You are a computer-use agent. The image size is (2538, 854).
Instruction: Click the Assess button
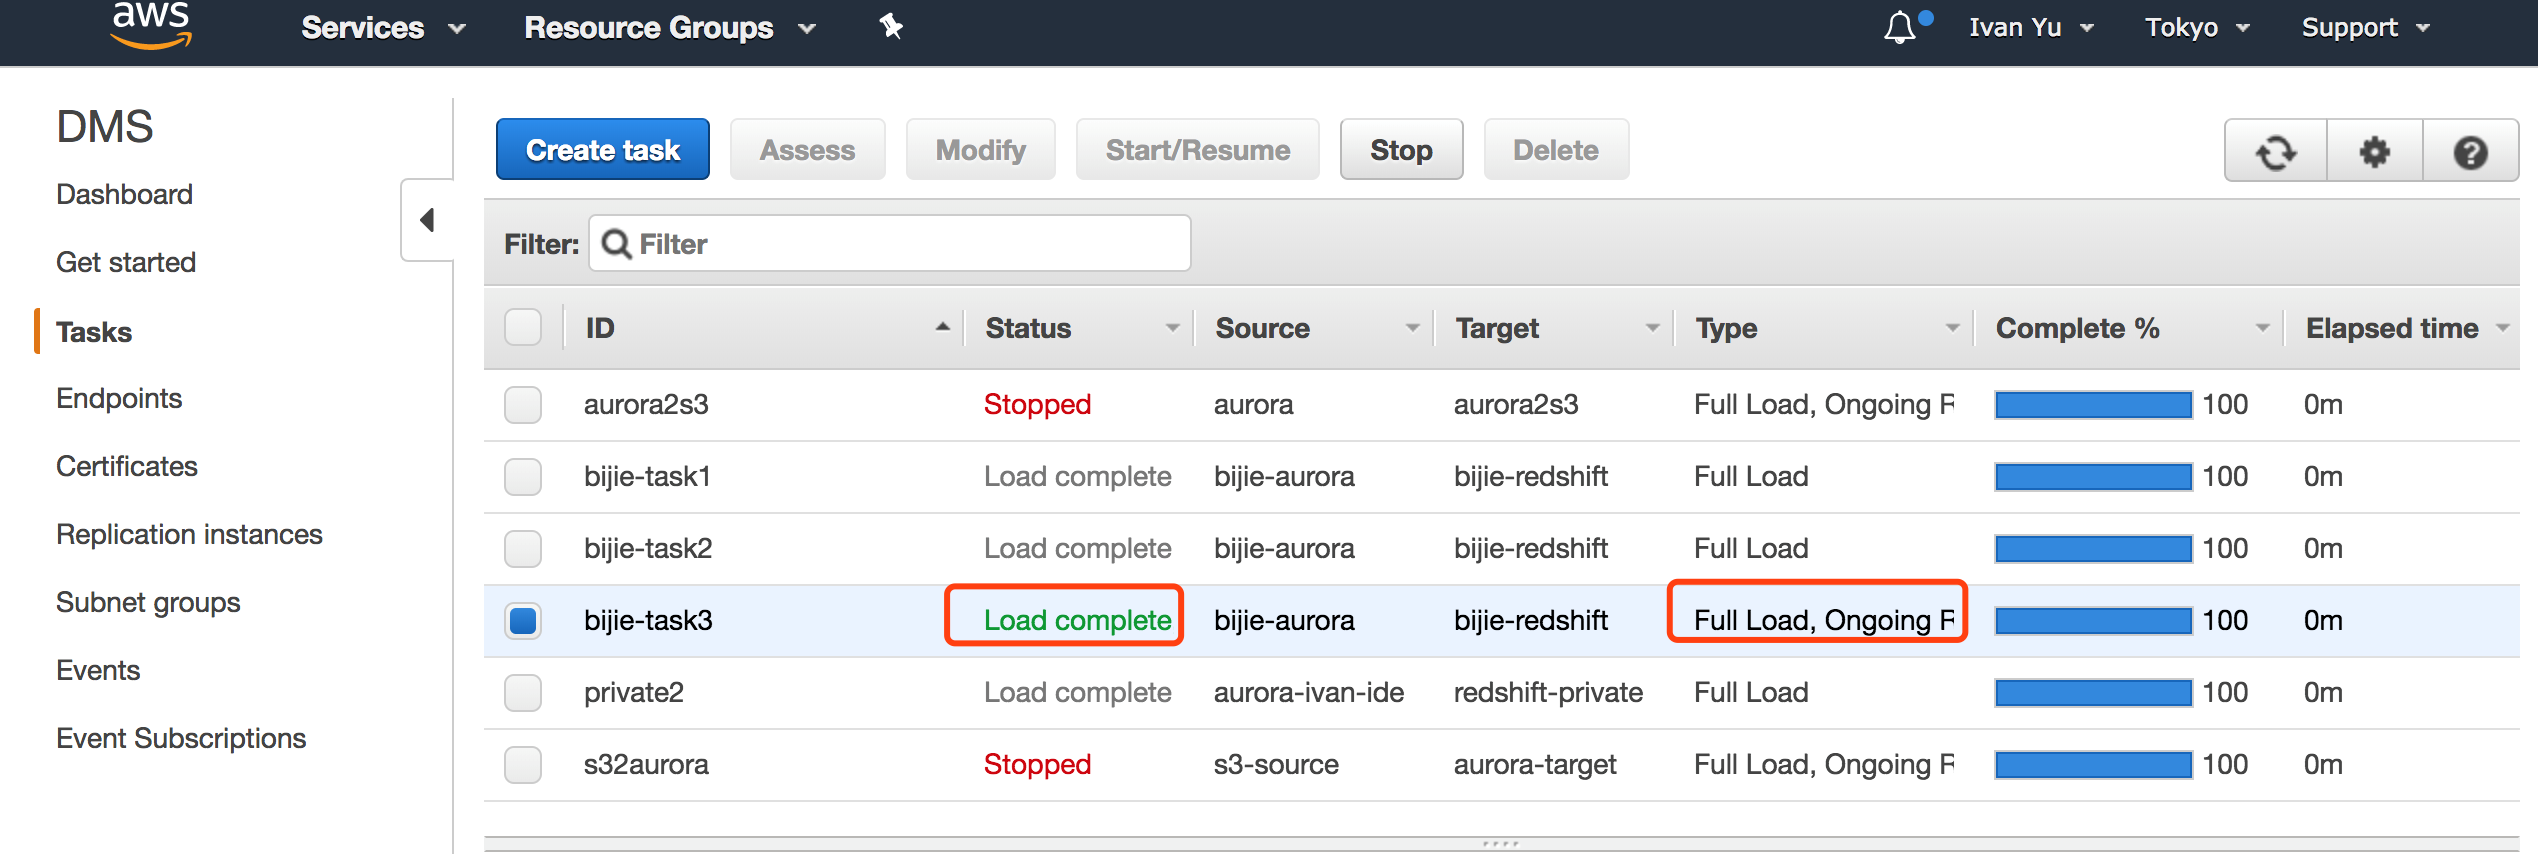point(808,150)
